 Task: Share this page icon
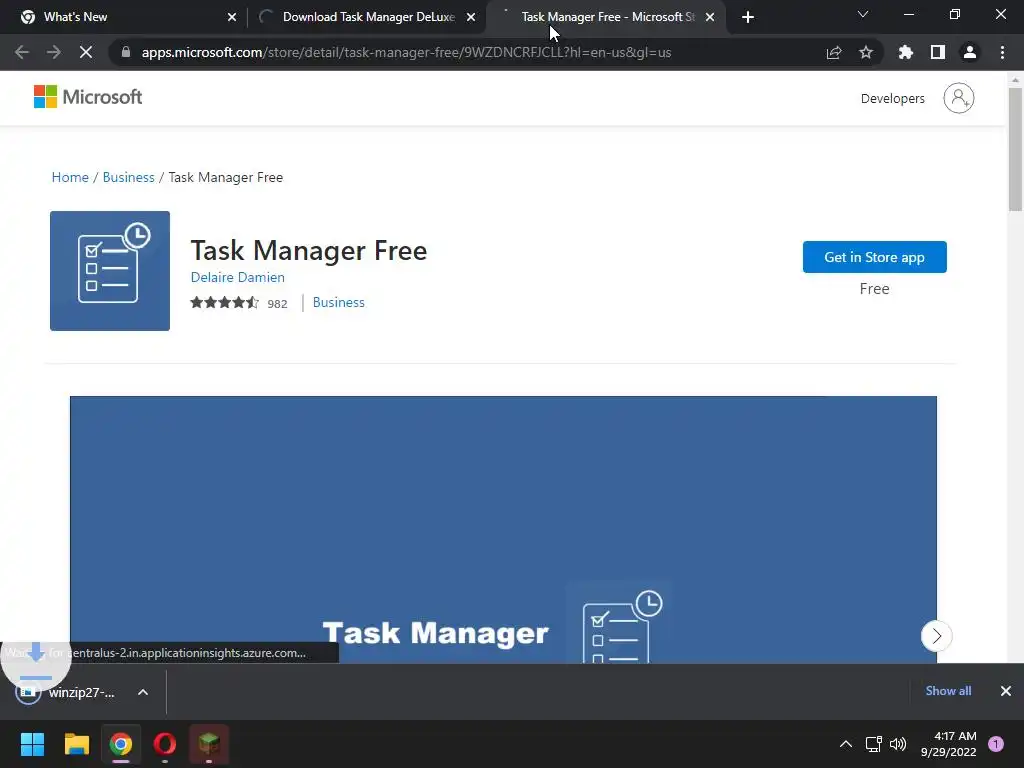(834, 52)
